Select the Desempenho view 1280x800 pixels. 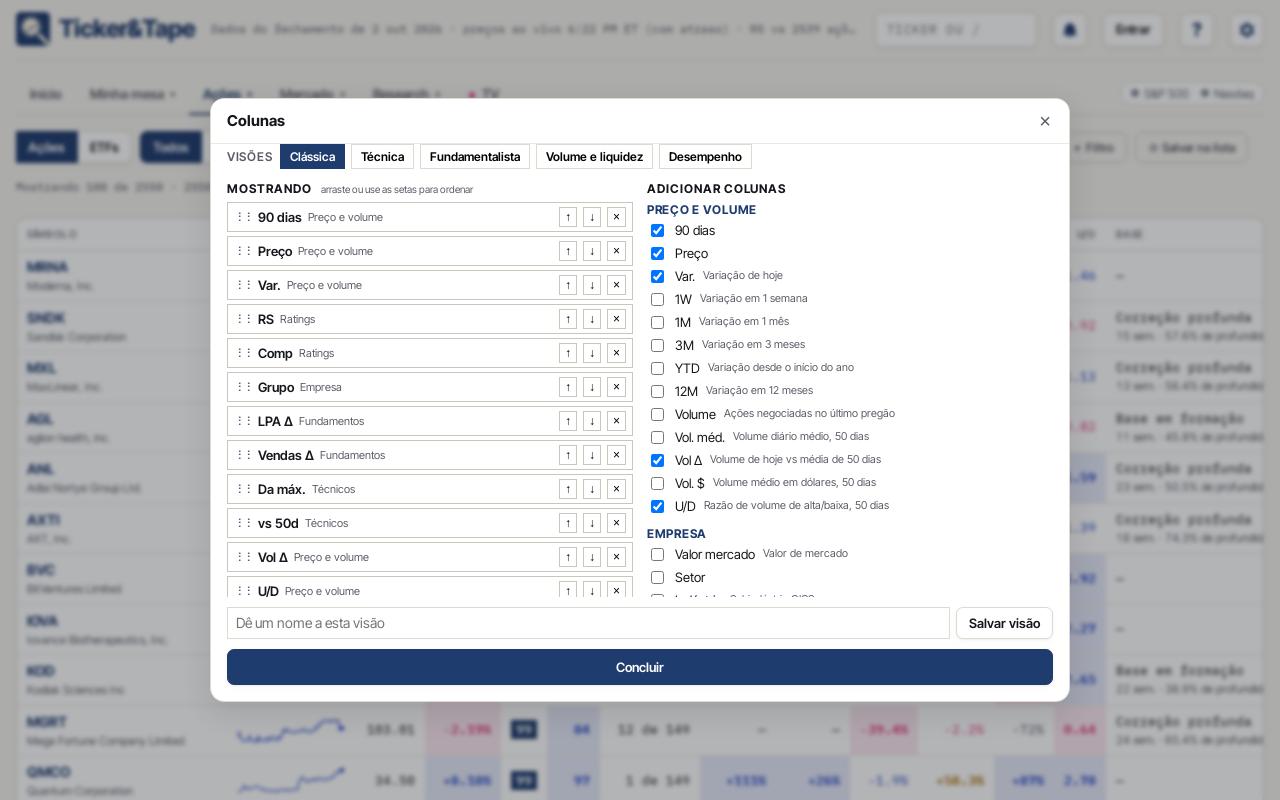coord(705,157)
